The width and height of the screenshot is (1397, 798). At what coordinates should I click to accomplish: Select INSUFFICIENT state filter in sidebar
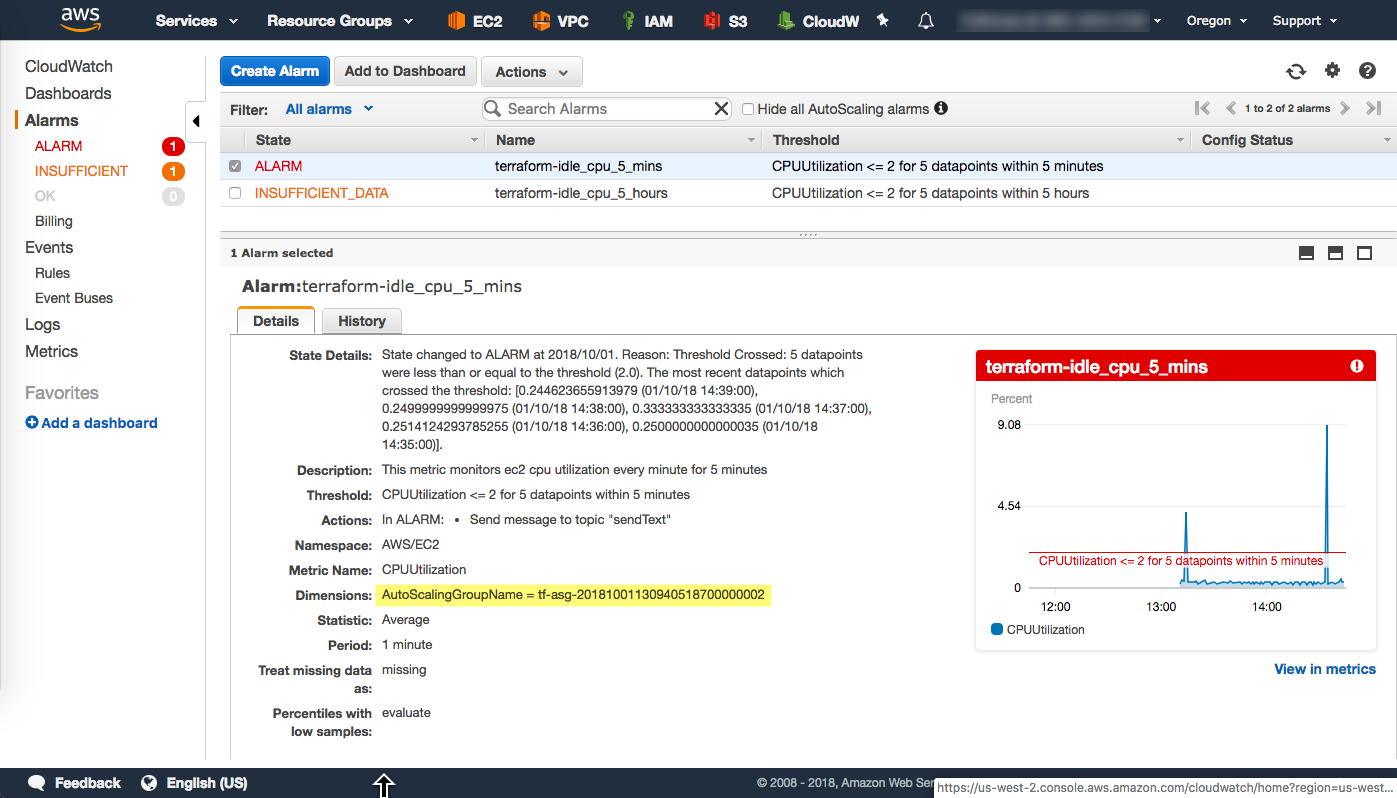(81, 171)
